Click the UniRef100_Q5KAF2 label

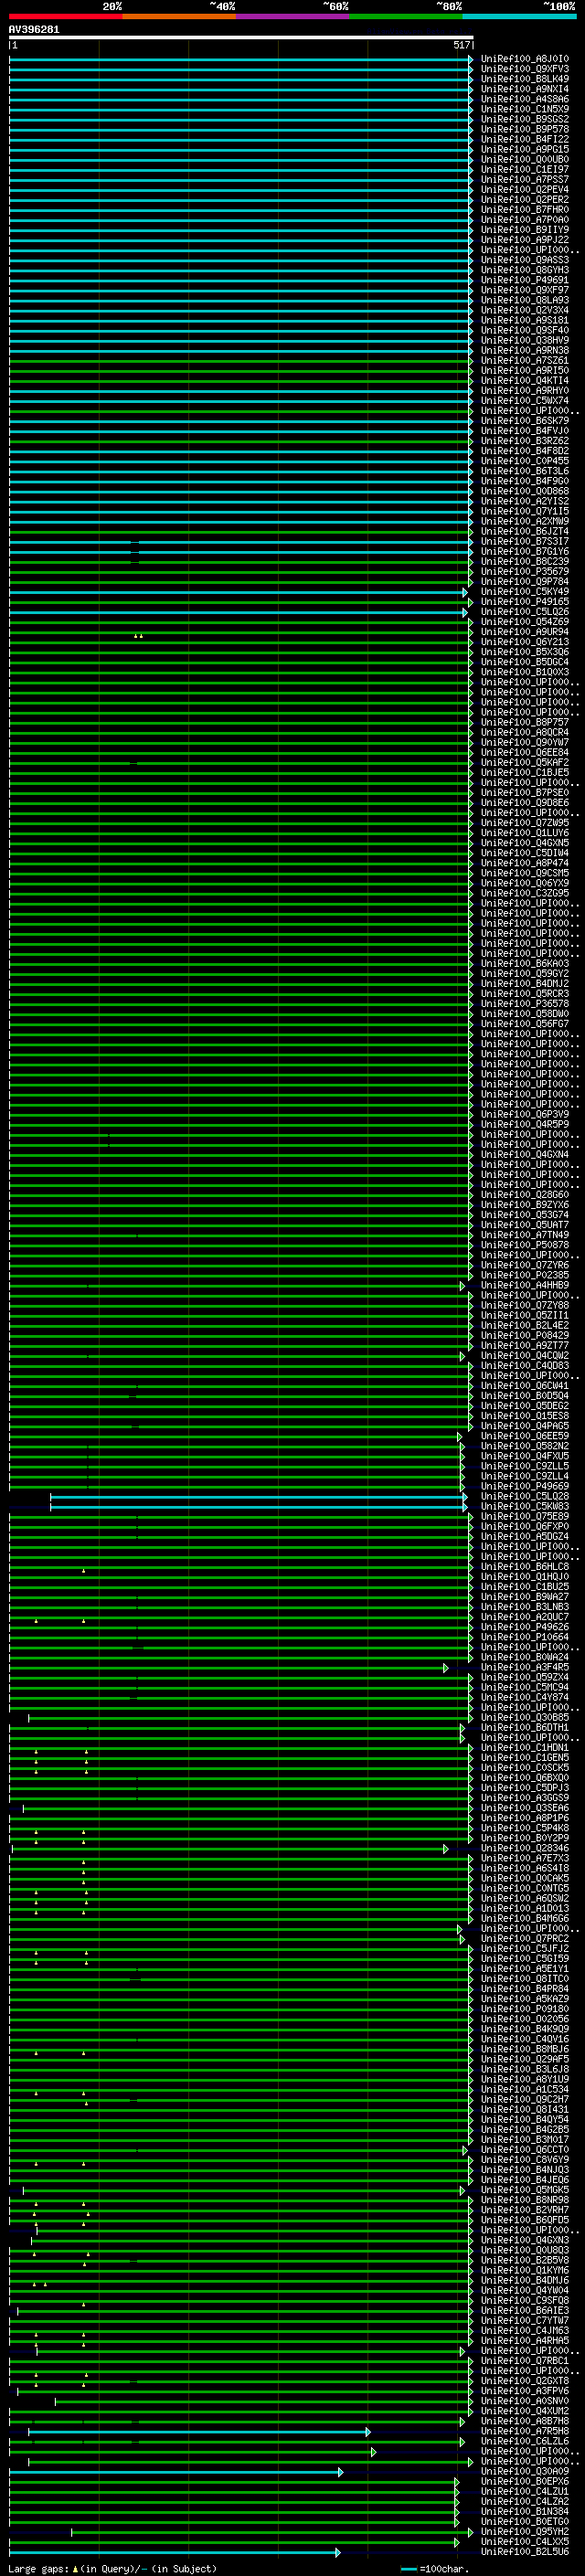[525, 762]
